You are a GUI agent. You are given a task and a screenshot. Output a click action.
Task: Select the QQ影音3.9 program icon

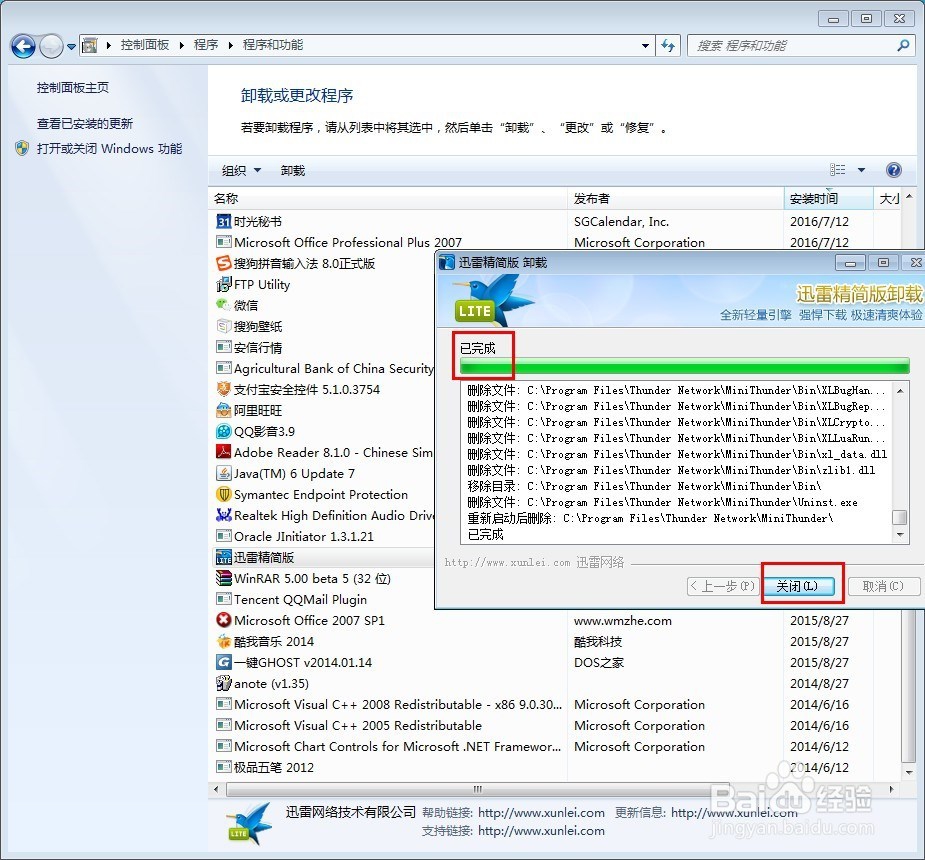click(x=222, y=431)
